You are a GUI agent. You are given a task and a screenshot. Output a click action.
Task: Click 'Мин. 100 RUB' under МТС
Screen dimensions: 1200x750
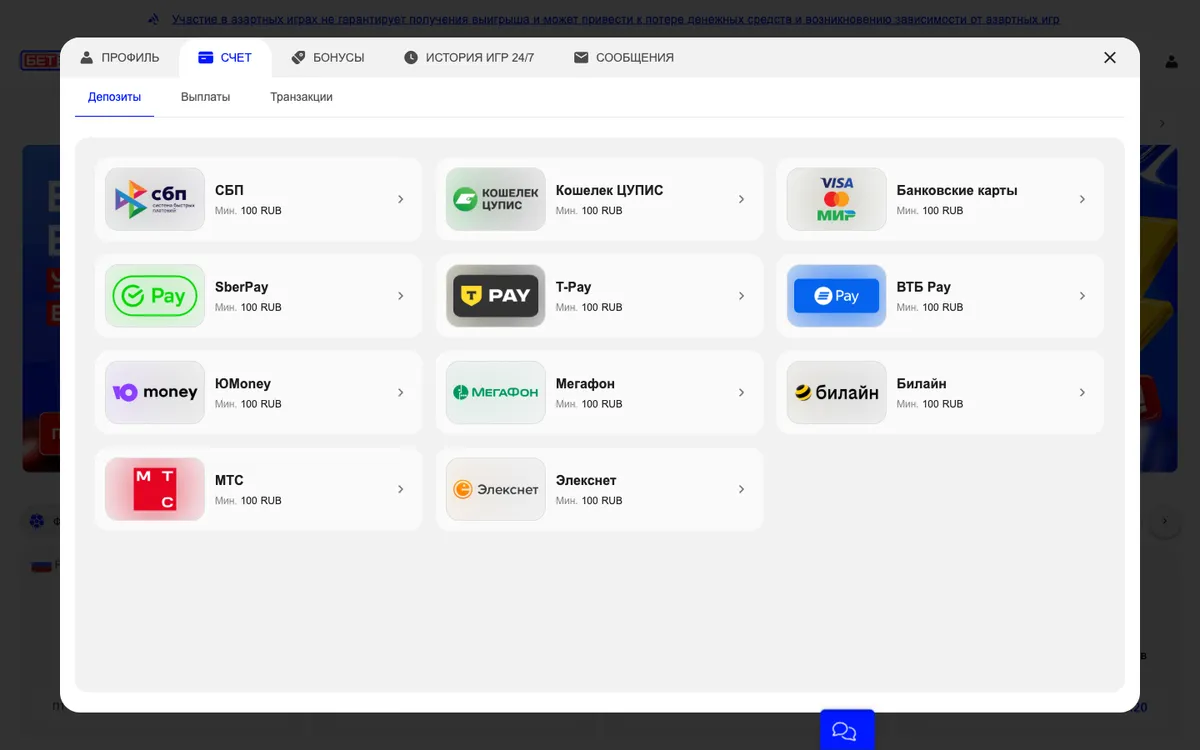click(x=248, y=500)
